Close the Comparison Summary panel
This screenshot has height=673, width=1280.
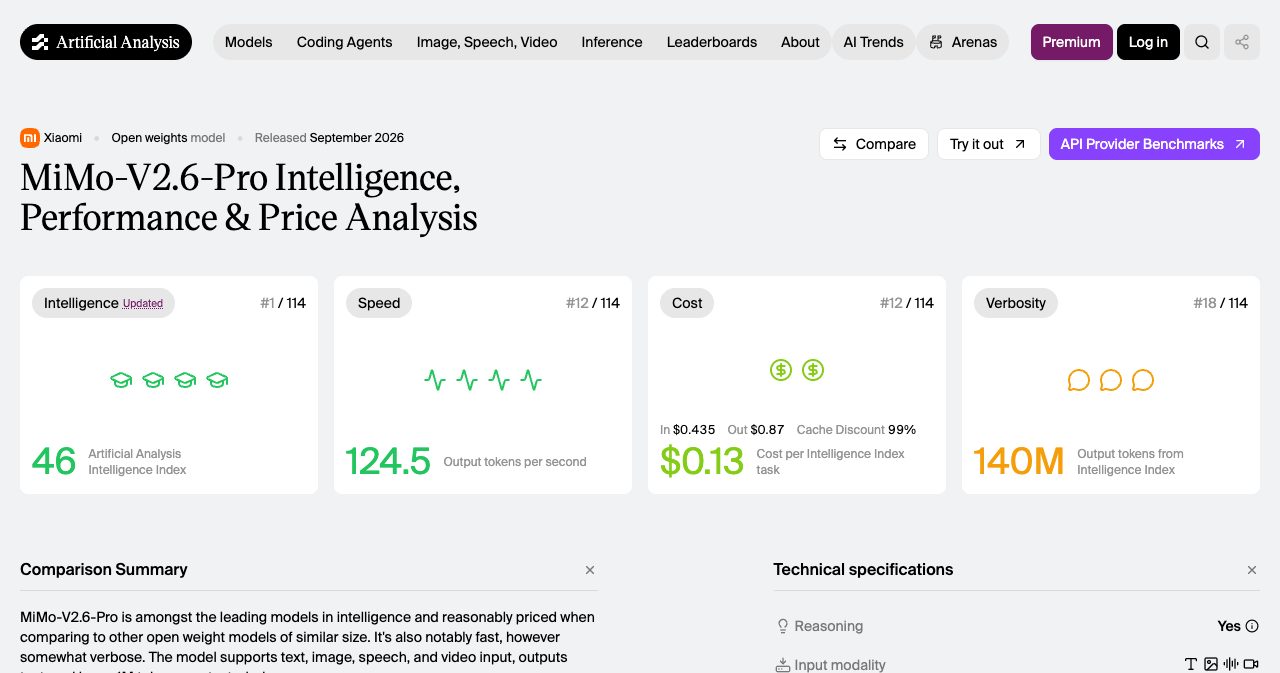(590, 570)
